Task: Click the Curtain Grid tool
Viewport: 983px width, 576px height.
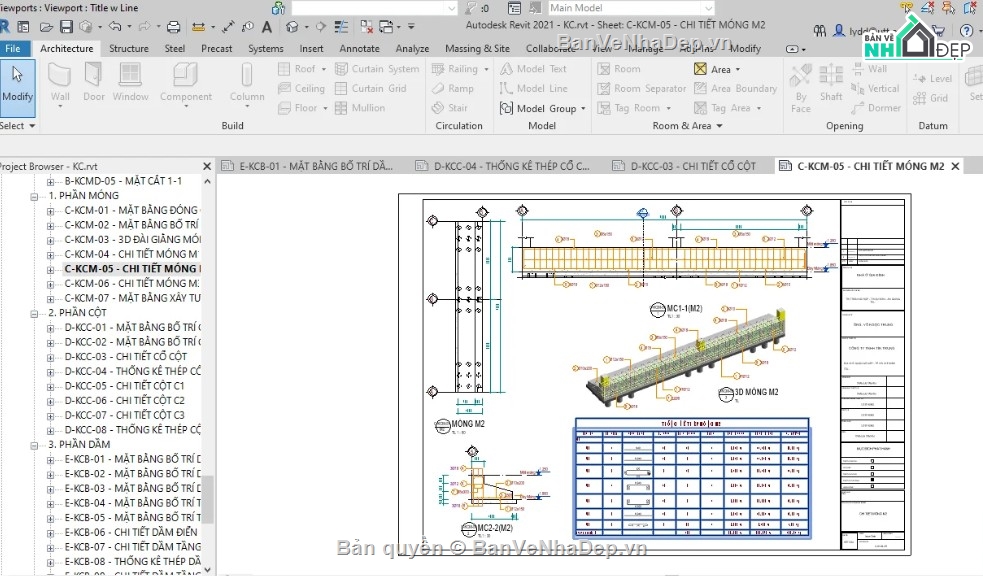Action: 371,88
